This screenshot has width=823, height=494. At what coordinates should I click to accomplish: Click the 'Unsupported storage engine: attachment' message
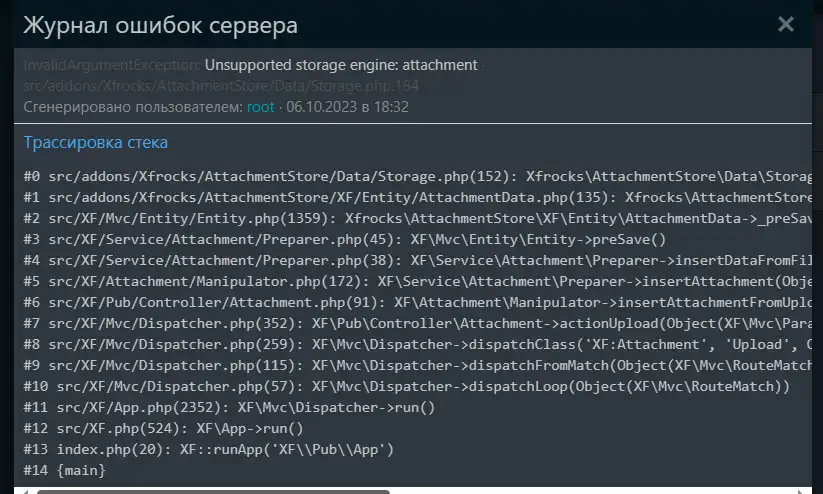tap(341, 65)
